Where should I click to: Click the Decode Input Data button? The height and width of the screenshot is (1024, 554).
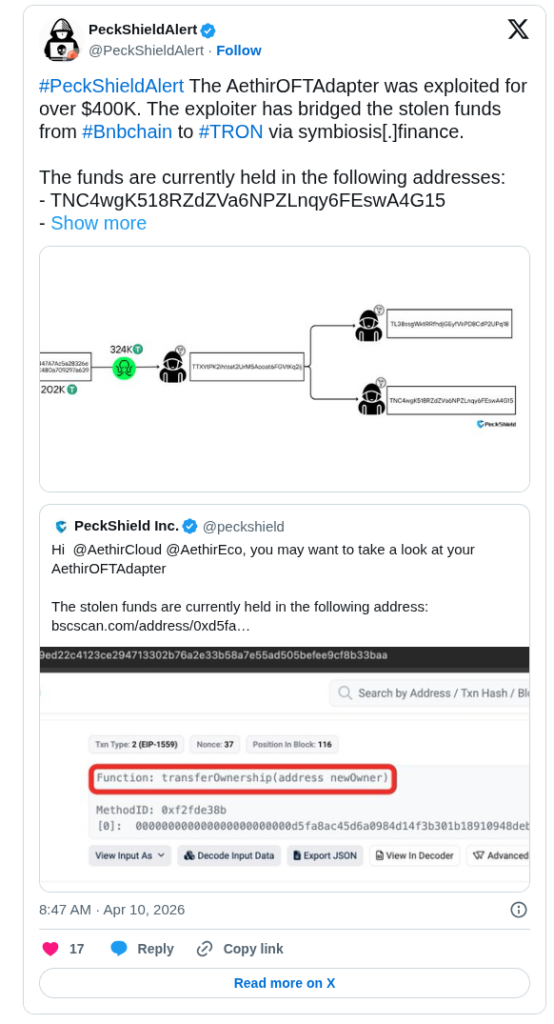point(229,856)
